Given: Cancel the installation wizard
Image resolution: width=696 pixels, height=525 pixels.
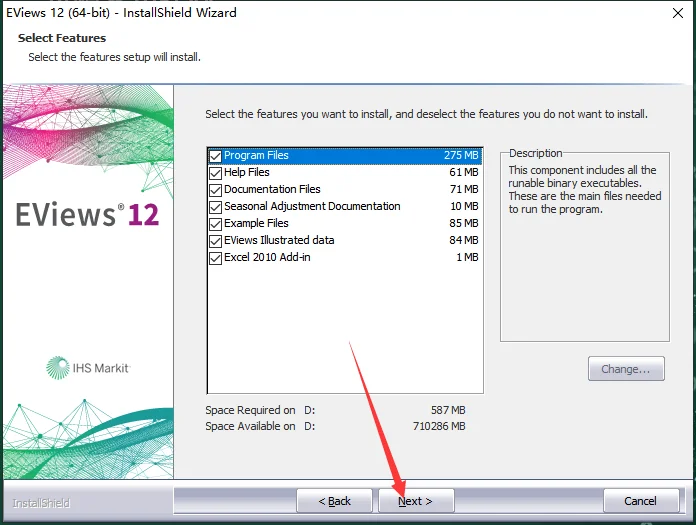Looking at the screenshot, I should click(x=640, y=501).
